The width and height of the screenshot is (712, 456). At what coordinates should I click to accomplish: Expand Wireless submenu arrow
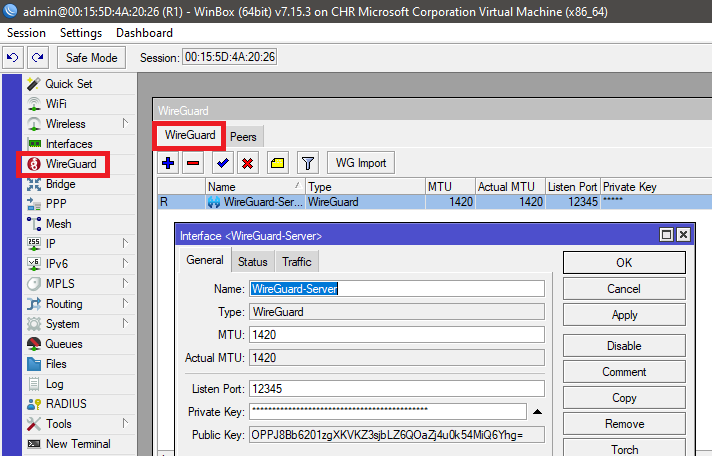click(125, 123)
